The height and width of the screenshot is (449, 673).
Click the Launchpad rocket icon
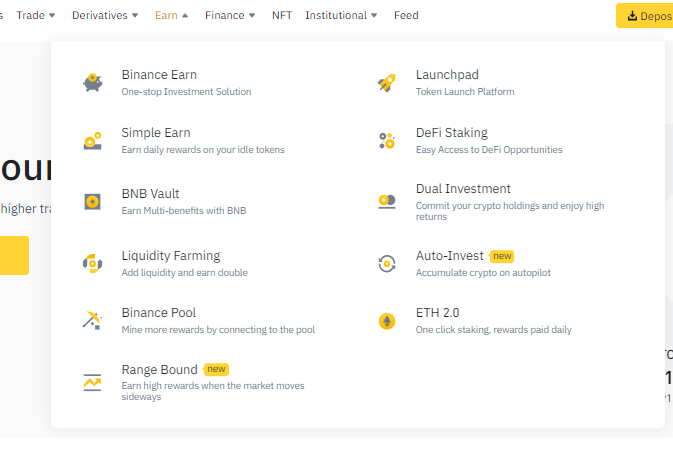coord(387,82)
